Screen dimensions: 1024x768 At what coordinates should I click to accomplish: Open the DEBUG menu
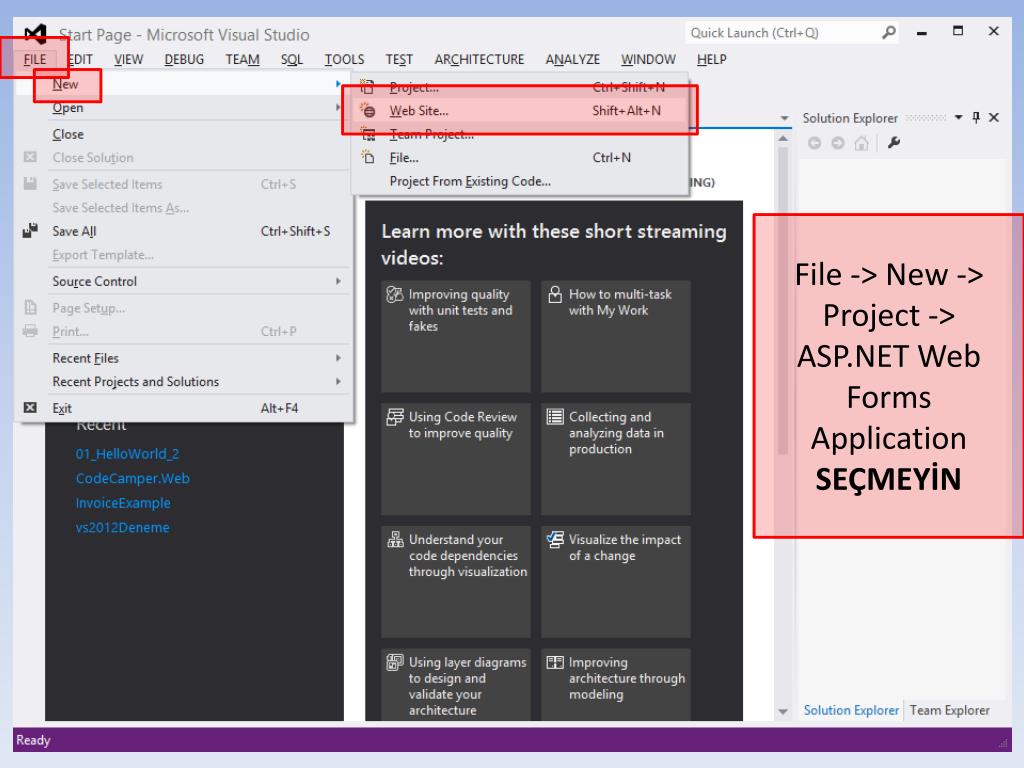pos(184,59)
